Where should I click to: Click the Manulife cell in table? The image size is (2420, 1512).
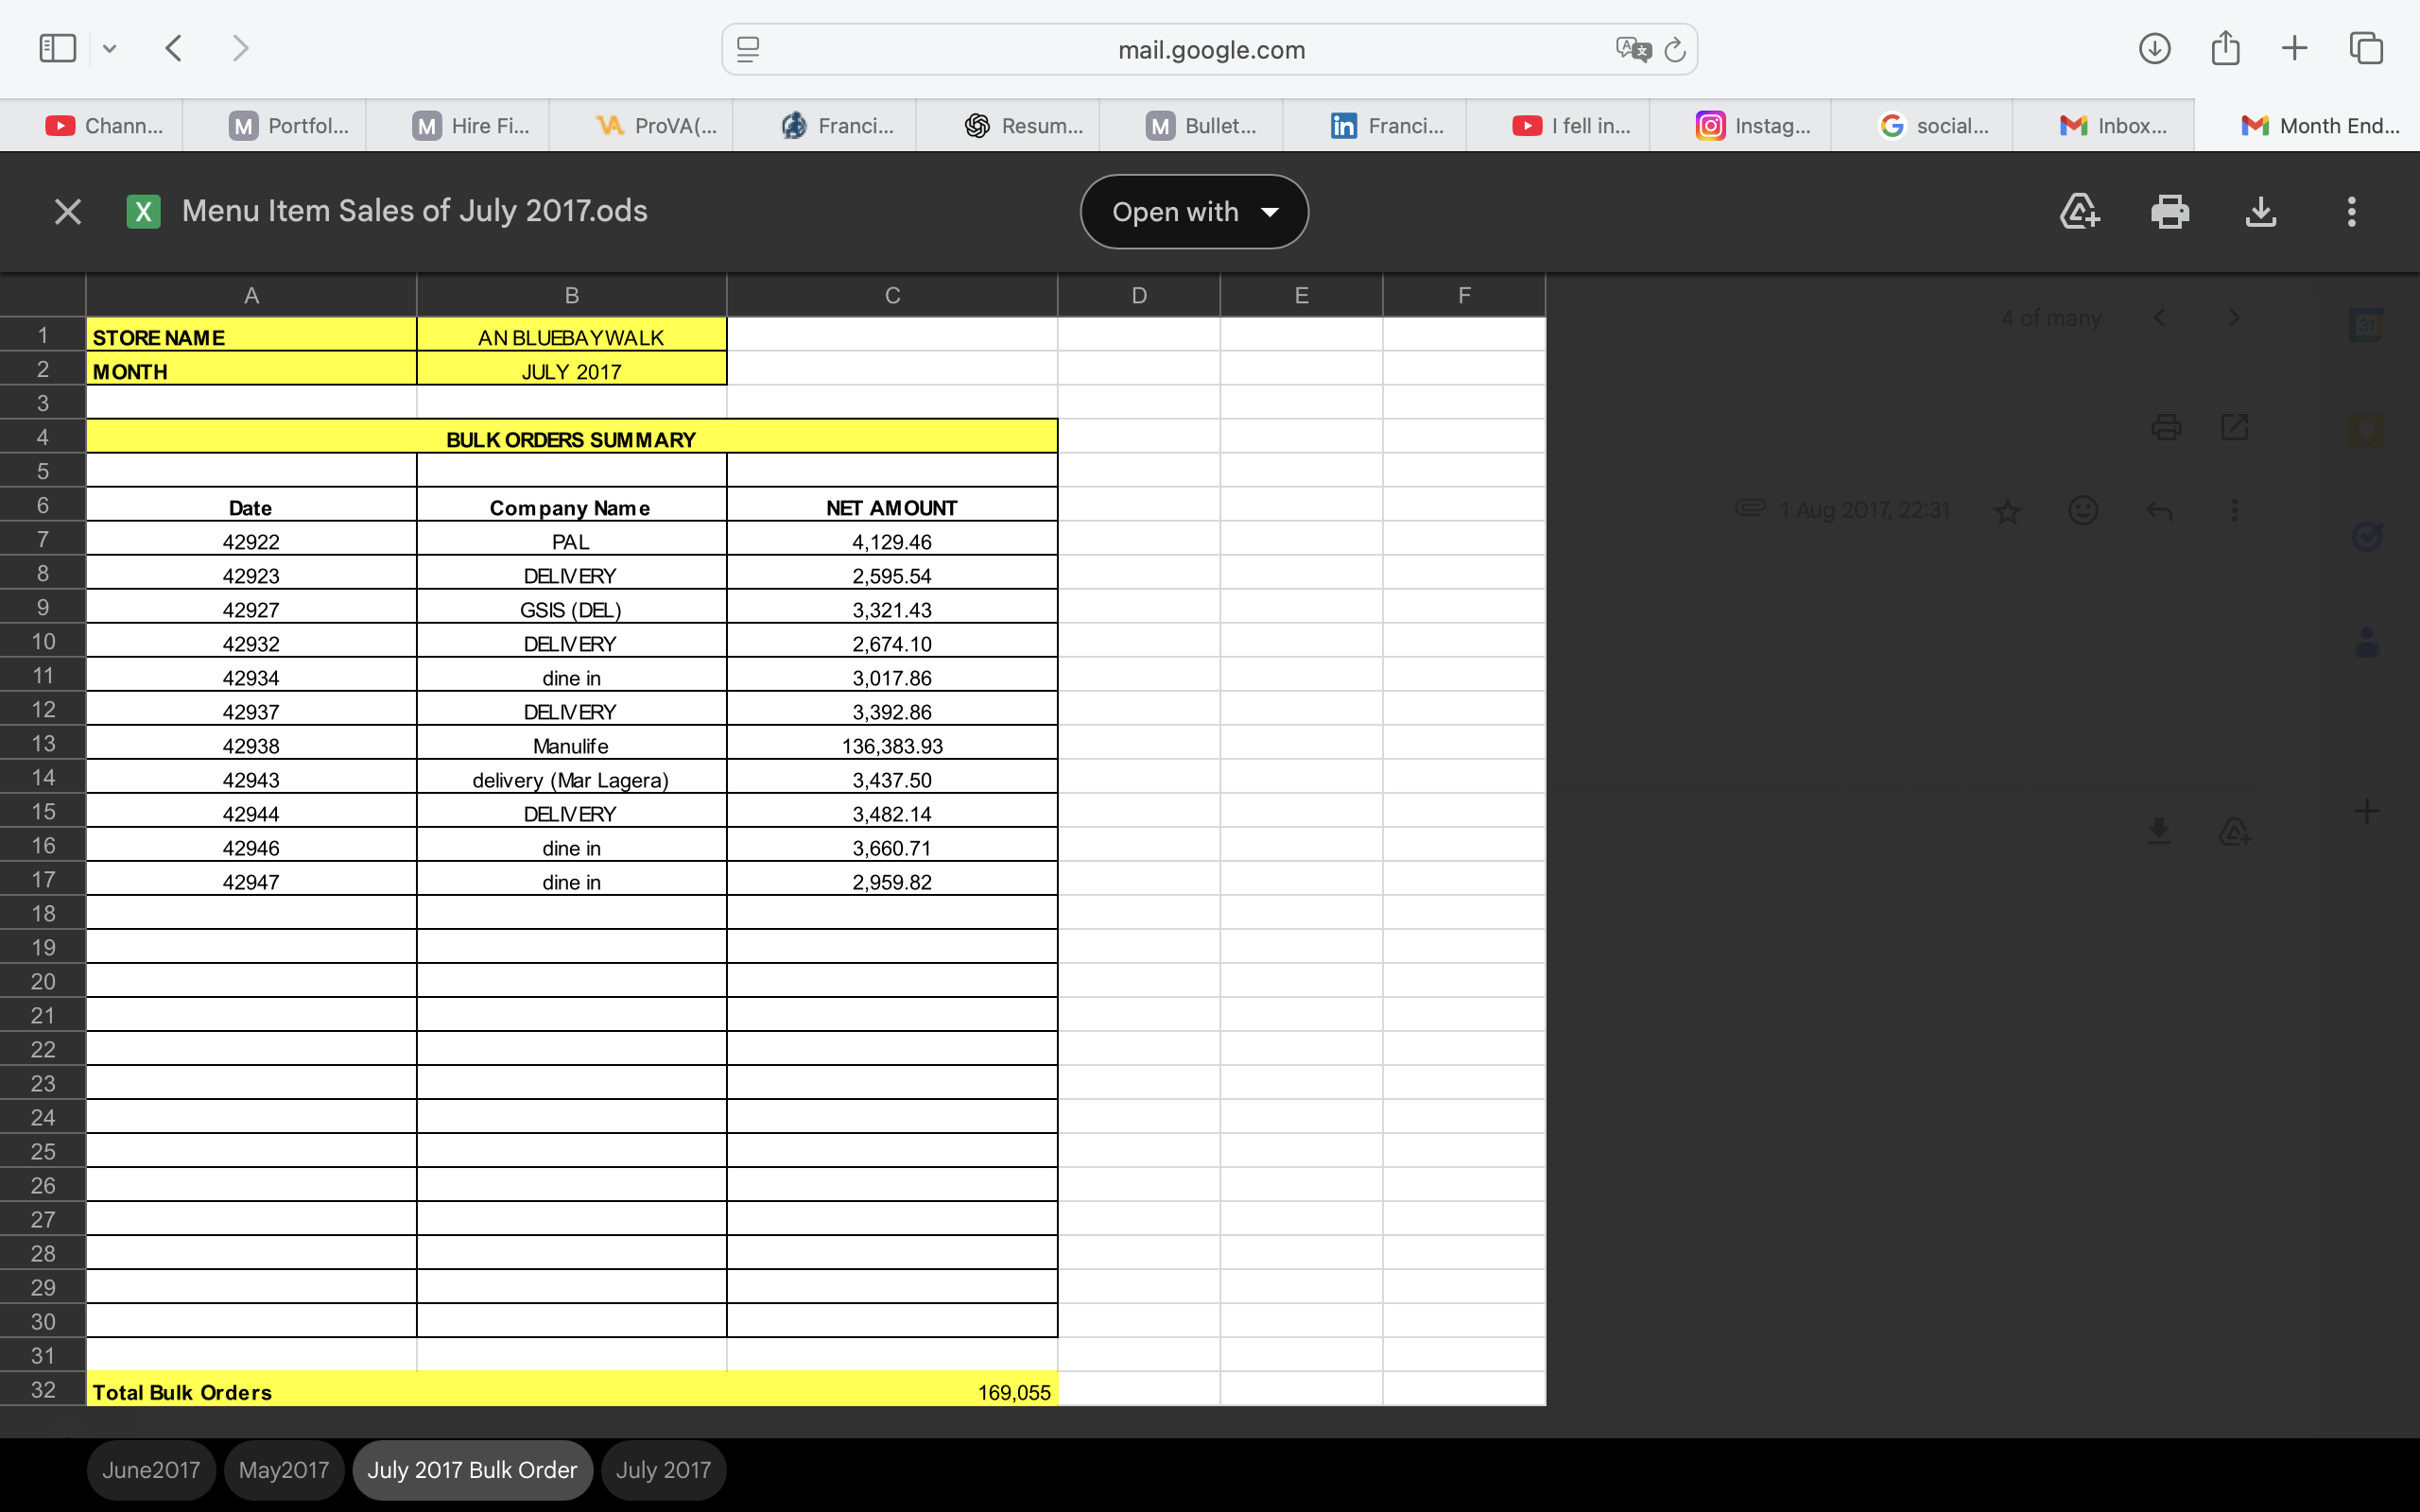click(570, 746)
